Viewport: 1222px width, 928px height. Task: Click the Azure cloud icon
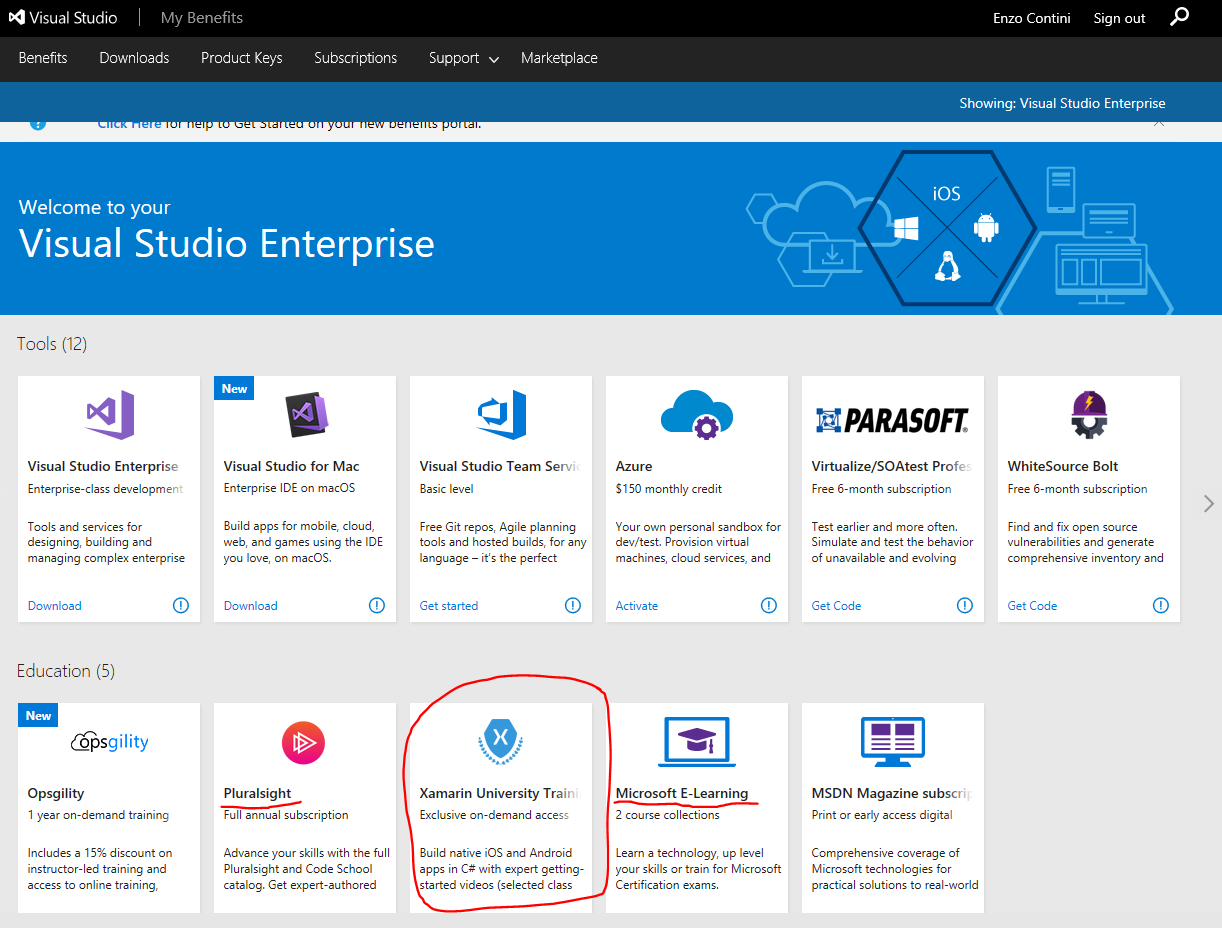point(697,414)
